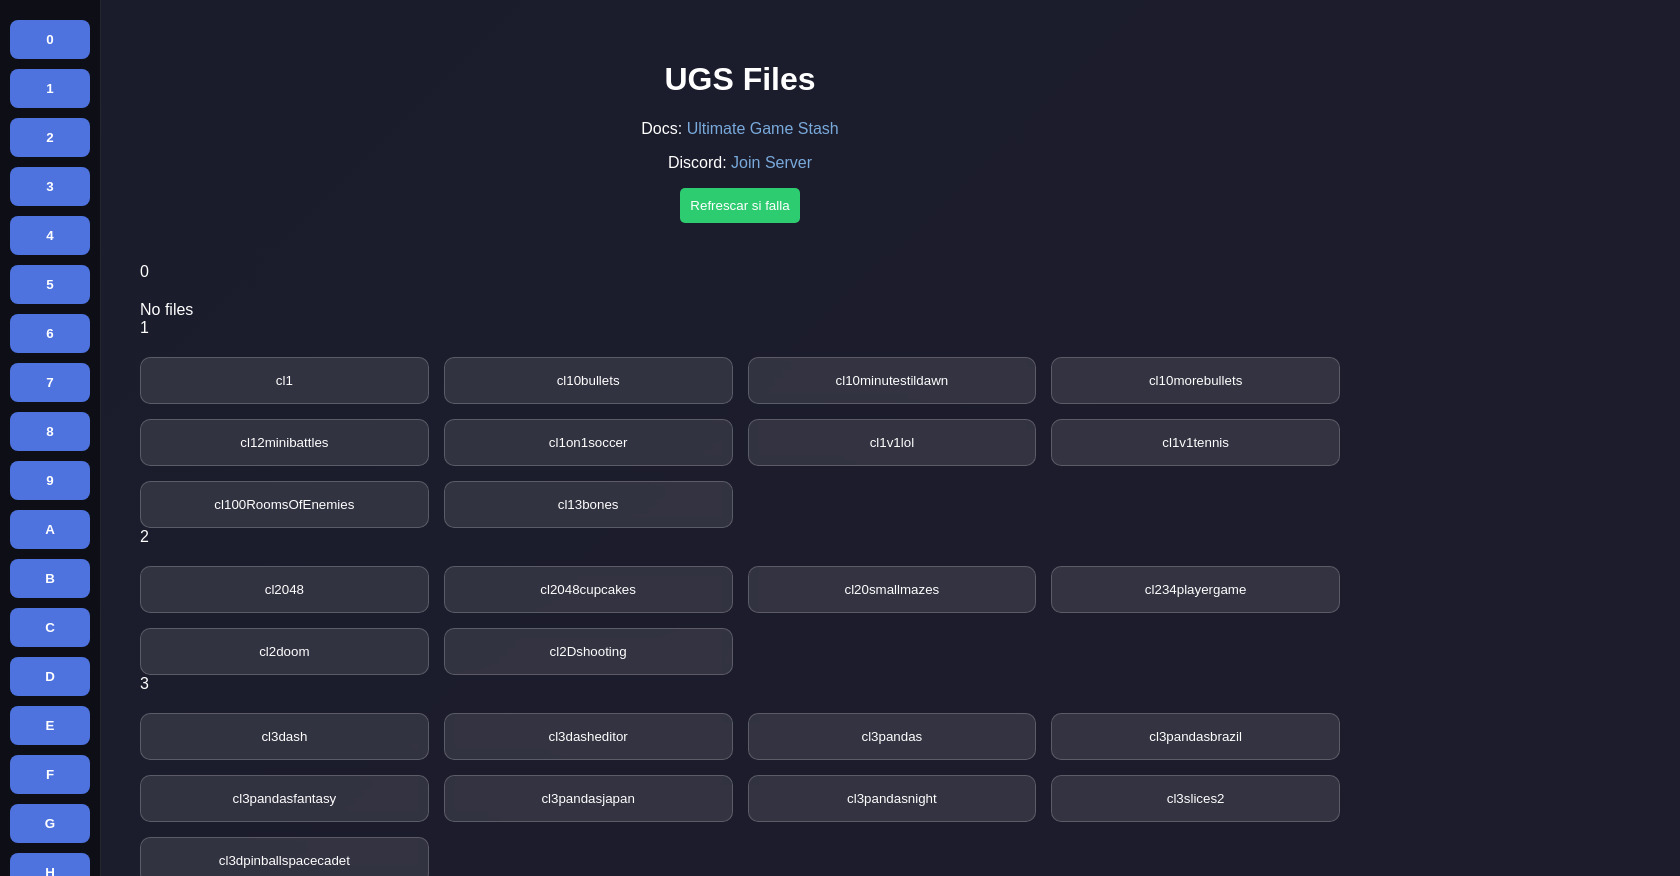Image resolution: width=1680 pixels, height=876 pixels.
Task: Jump to section 0 in sidebar
Action: [50, 40]
